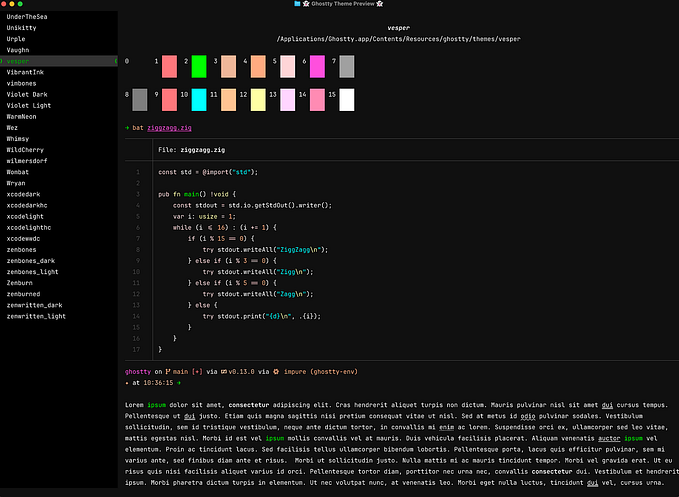Screen dimensions: 679x497
Task: Click the version v0.13.0 in the prompt
Action: pyautogui.click(x=241, y=371)
